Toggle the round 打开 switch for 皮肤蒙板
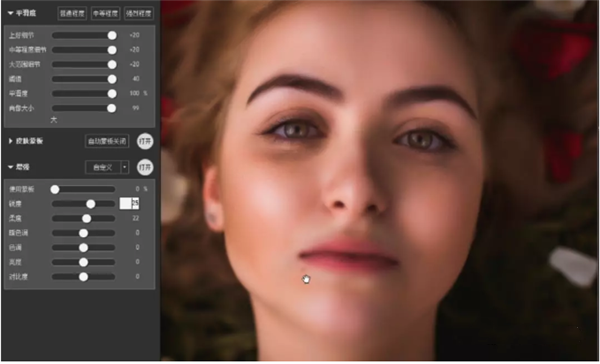The width and height of the screenshot is (600, 364). coord(145,141)
